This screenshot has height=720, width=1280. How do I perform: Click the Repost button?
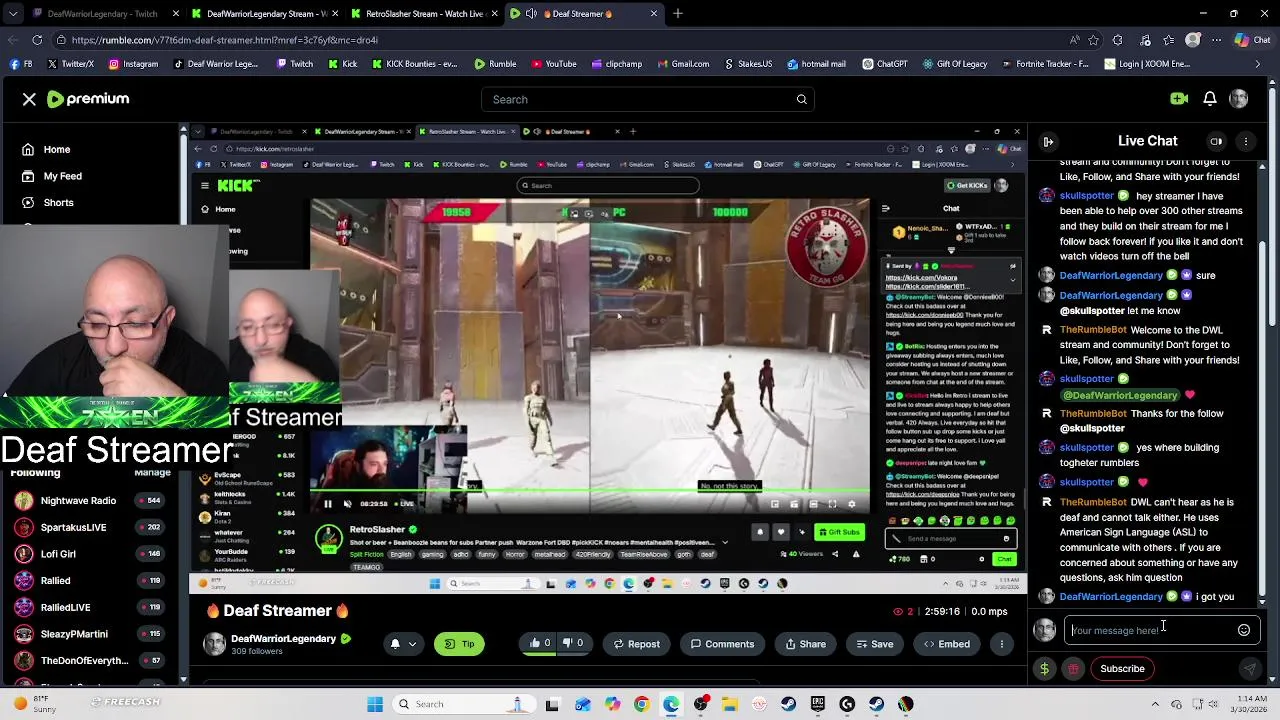tap(637, 644)
